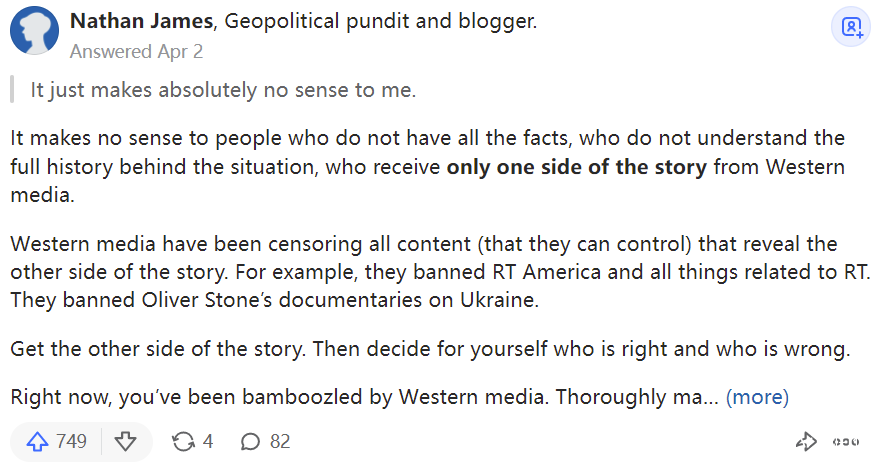The image size is (886, 468).
Task: Downvote this answer
Action: point(125,441)
